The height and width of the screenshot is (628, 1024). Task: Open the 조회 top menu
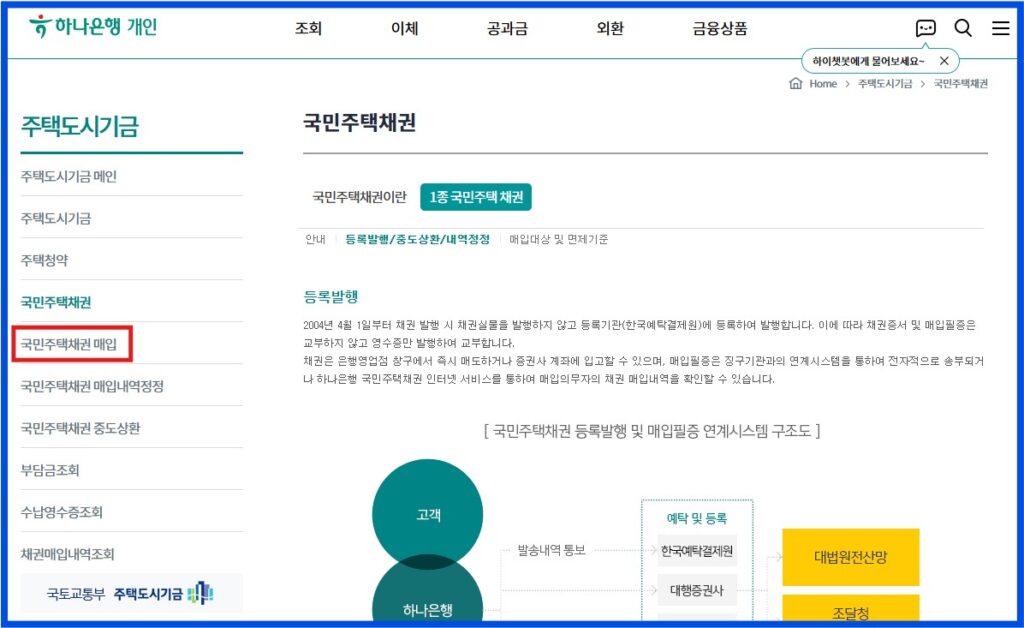pos(308,29)
